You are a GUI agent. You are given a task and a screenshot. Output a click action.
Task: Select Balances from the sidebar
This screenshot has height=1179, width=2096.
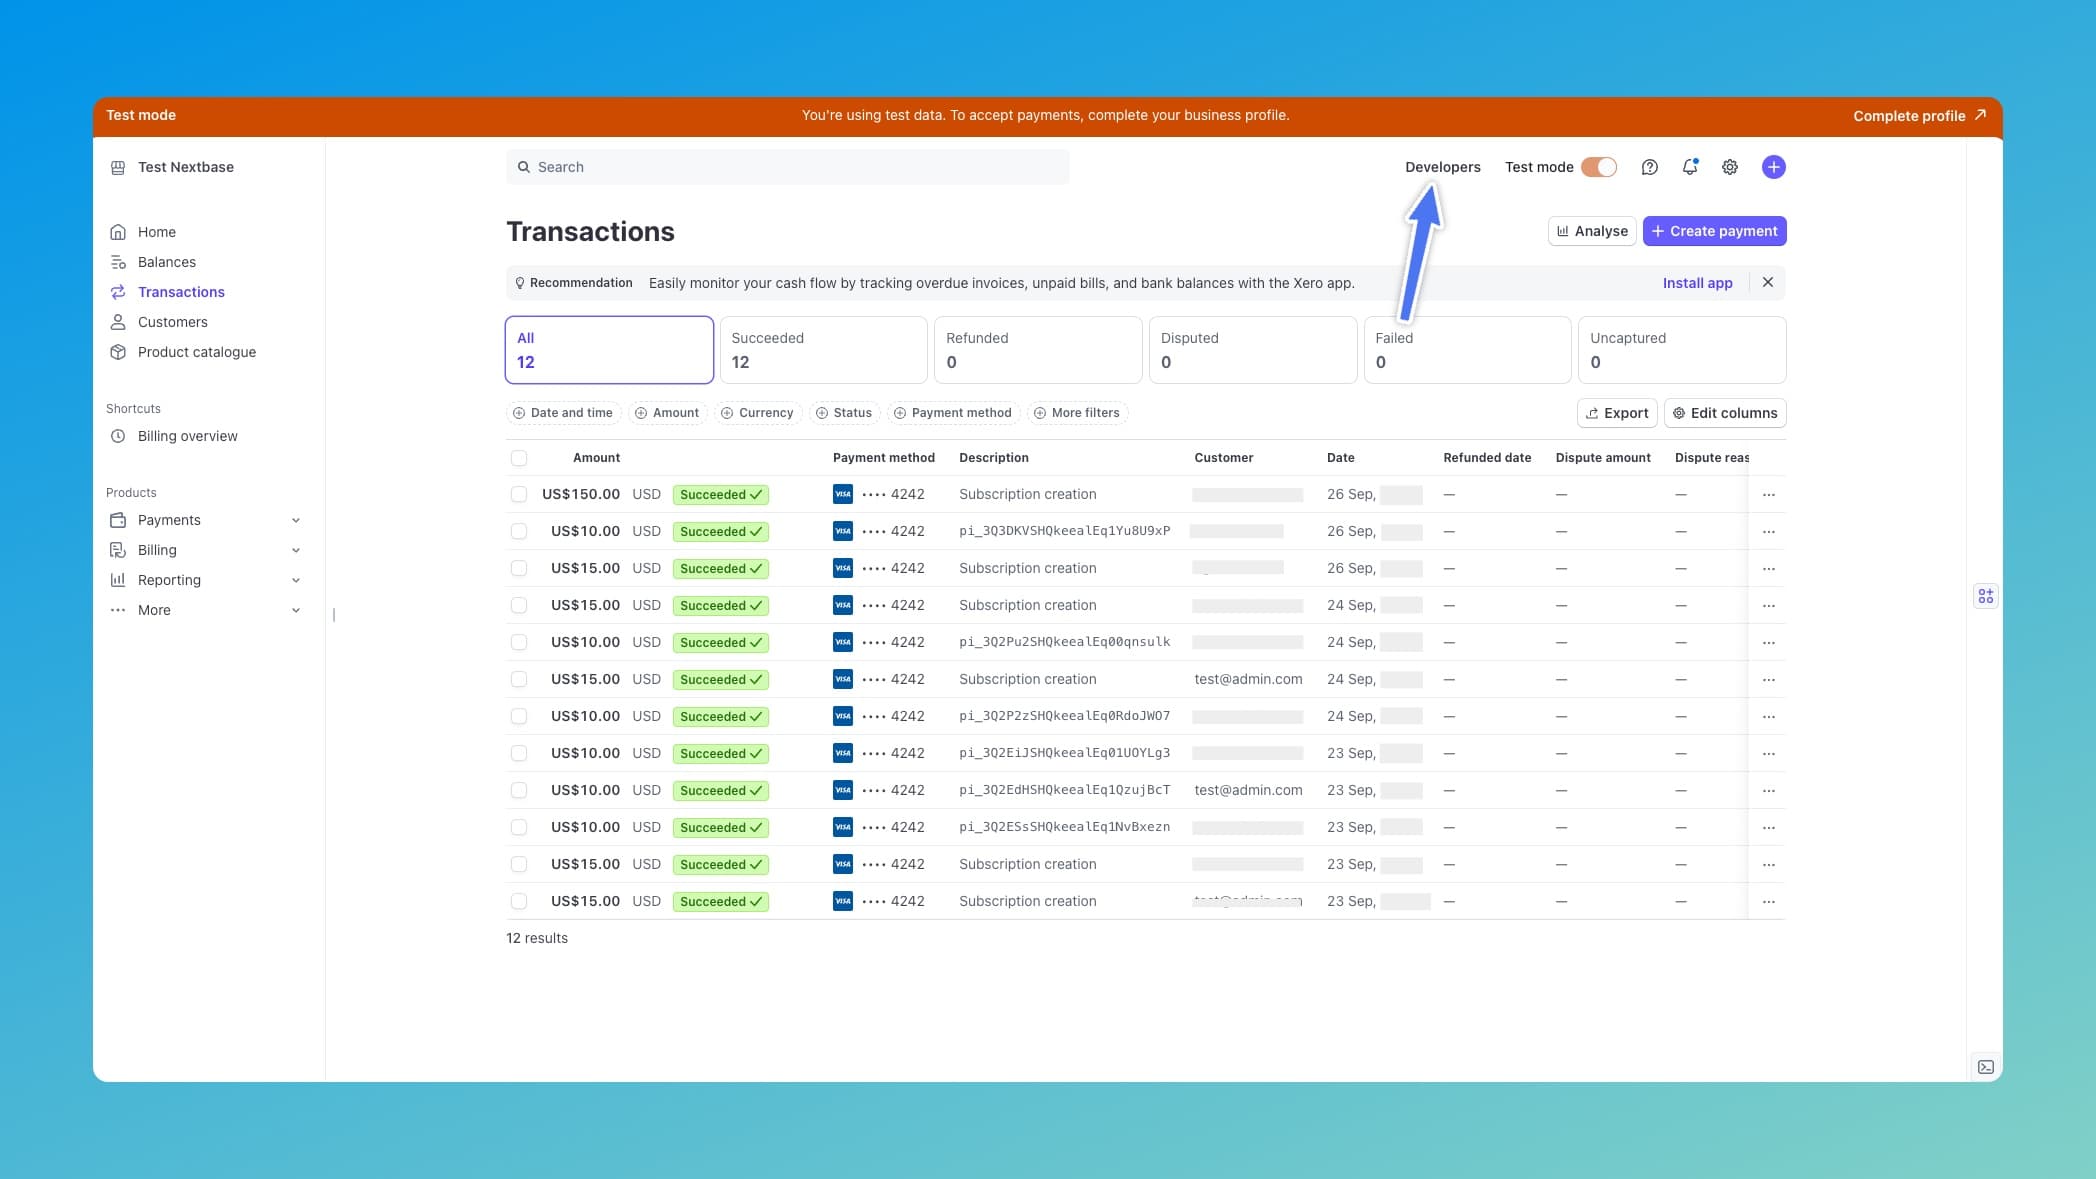(166, 261)
